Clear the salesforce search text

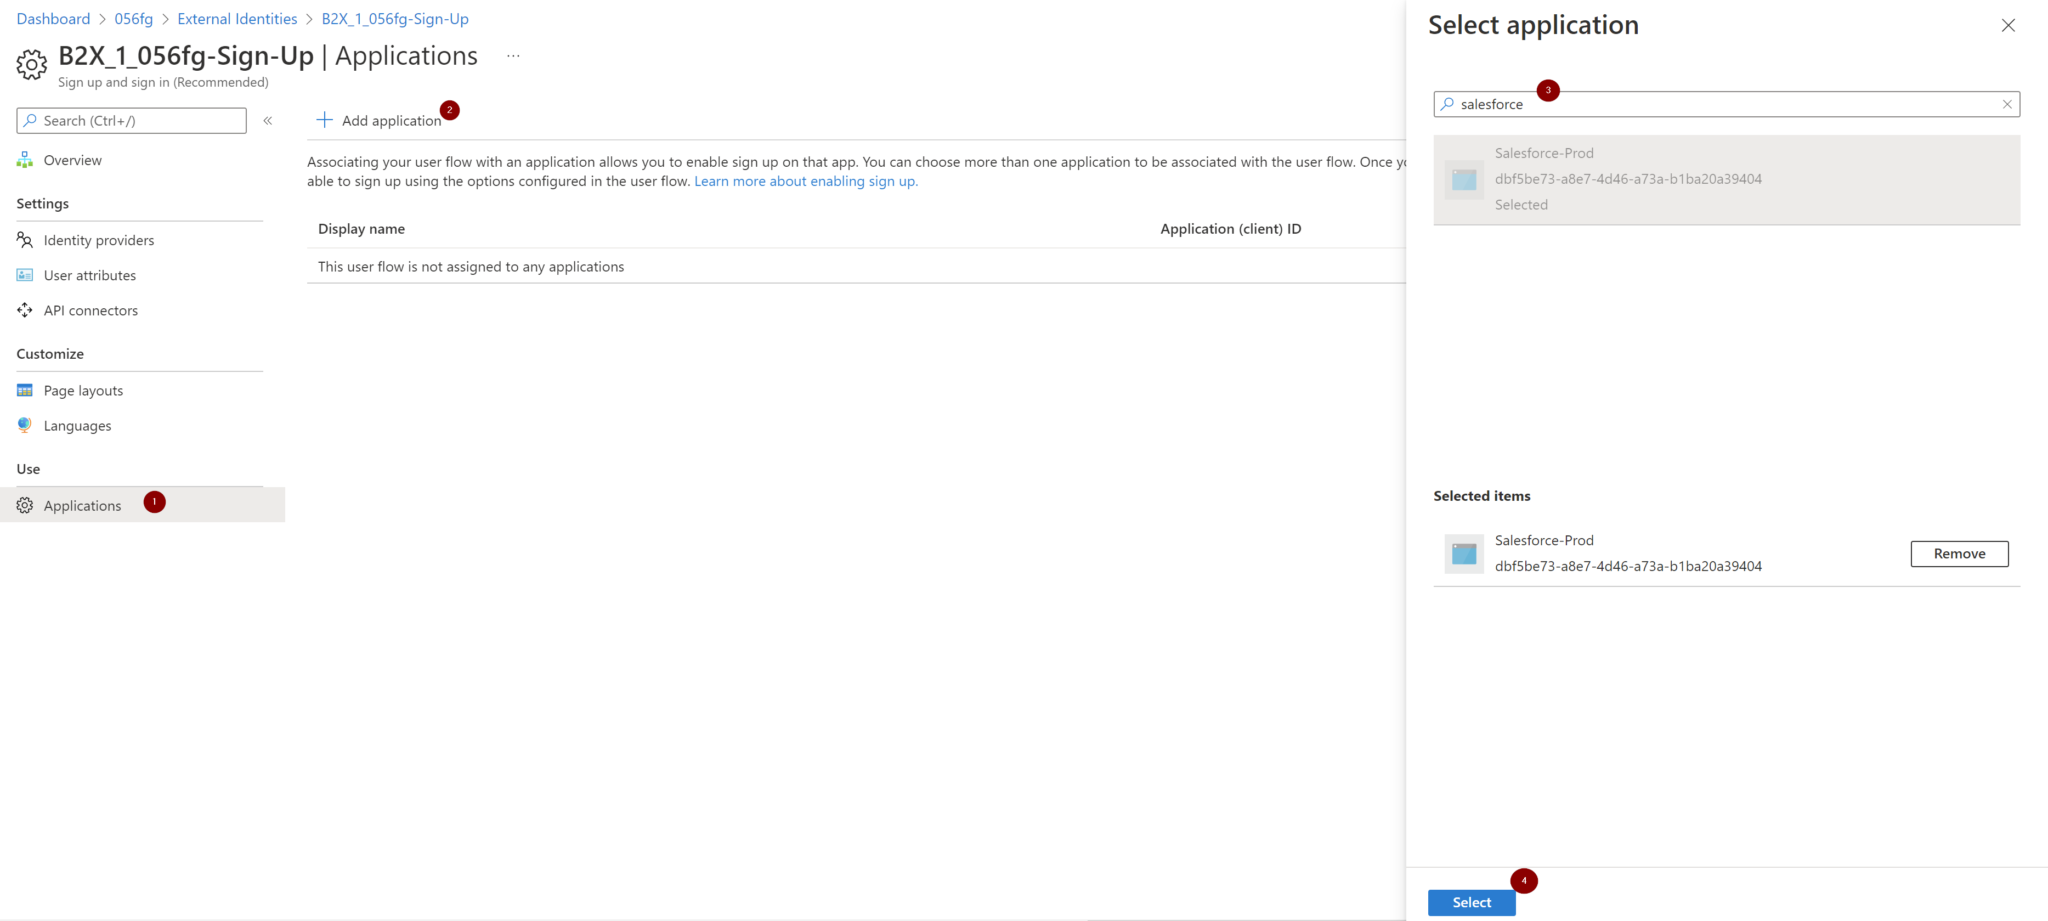coord(2007,104)
